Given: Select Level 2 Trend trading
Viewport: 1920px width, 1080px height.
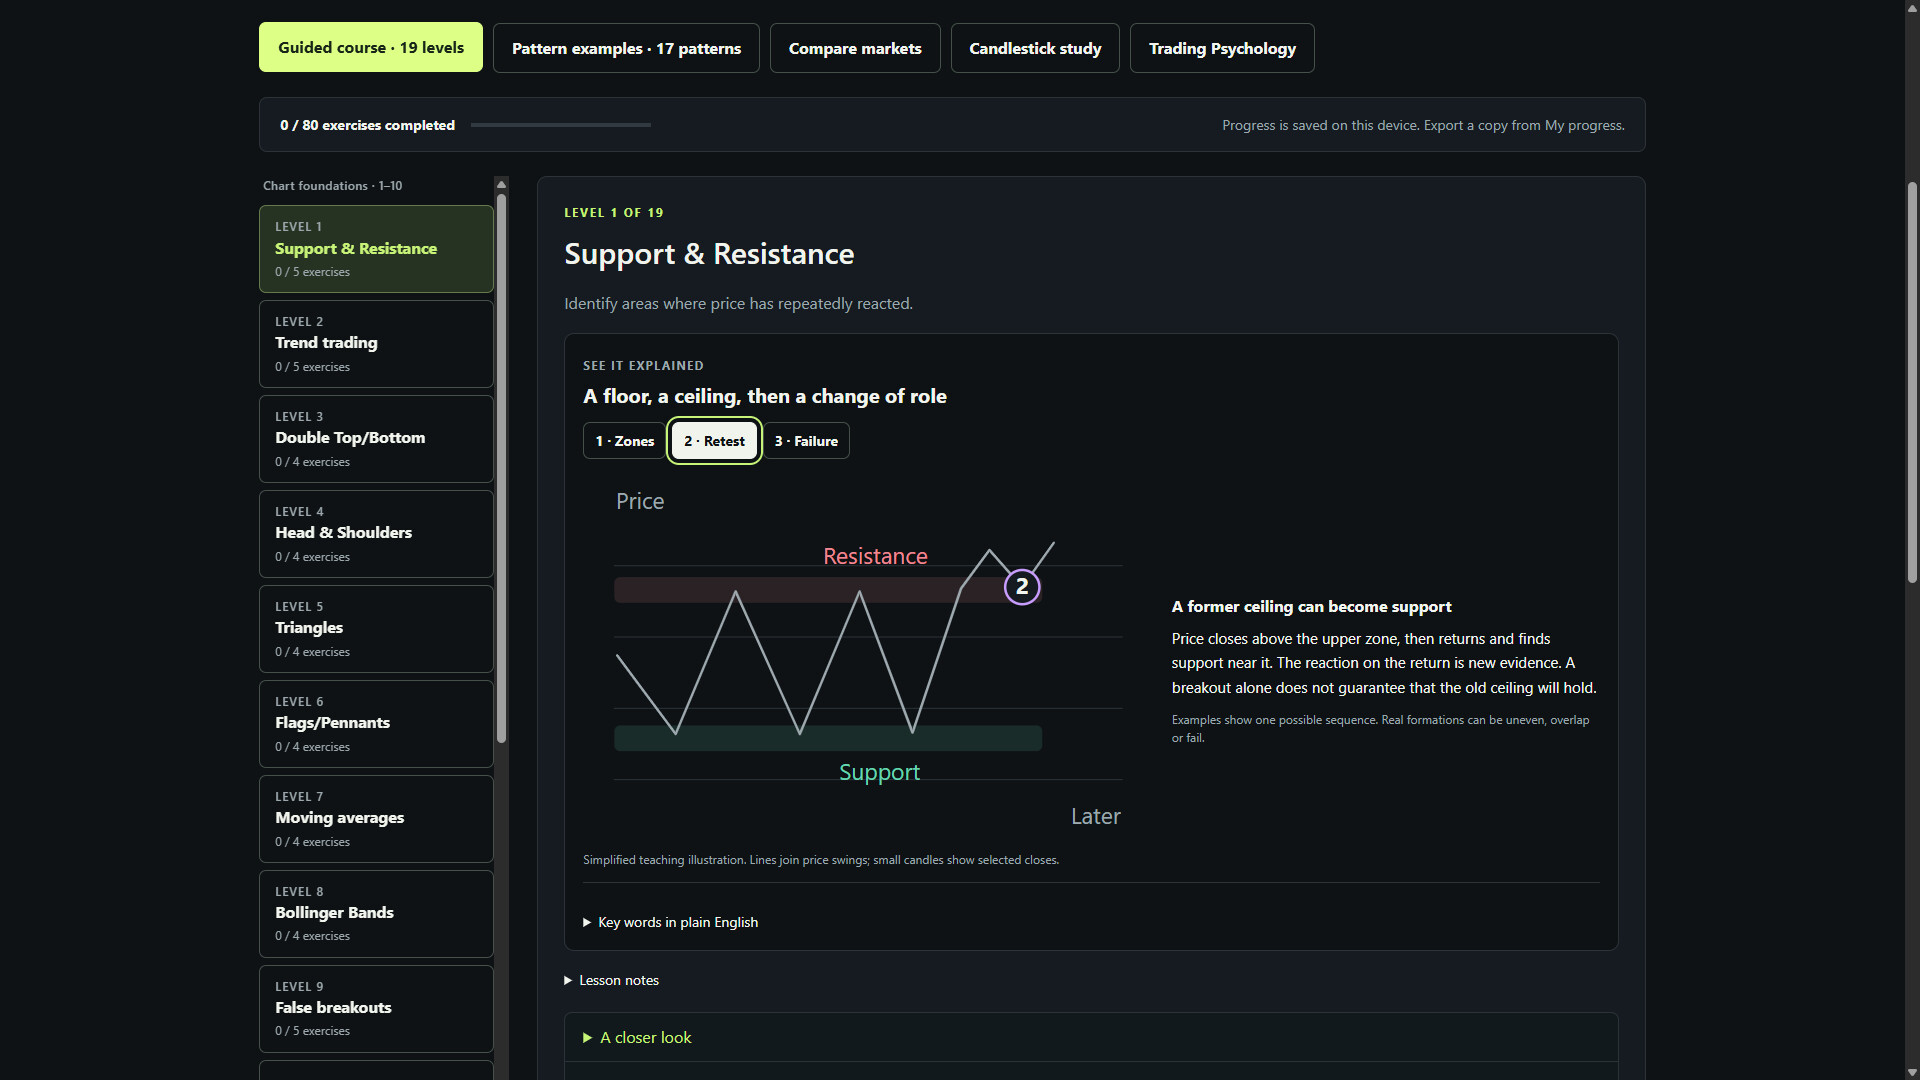Looking at the screenshot, I should pos(376,344).
